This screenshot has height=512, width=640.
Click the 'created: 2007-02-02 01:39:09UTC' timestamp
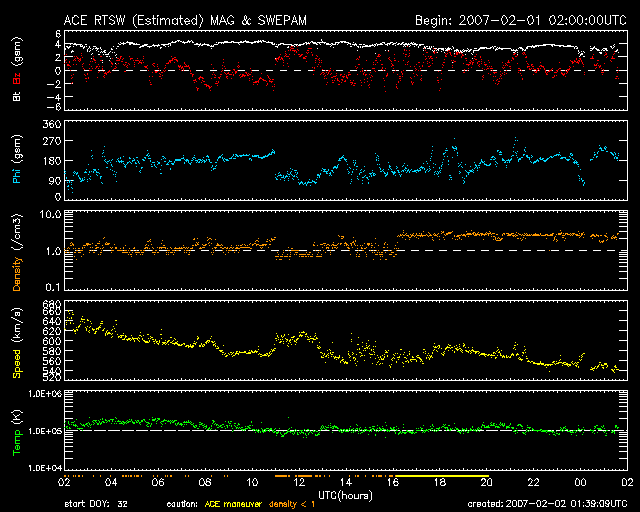[x=547, y=504]
